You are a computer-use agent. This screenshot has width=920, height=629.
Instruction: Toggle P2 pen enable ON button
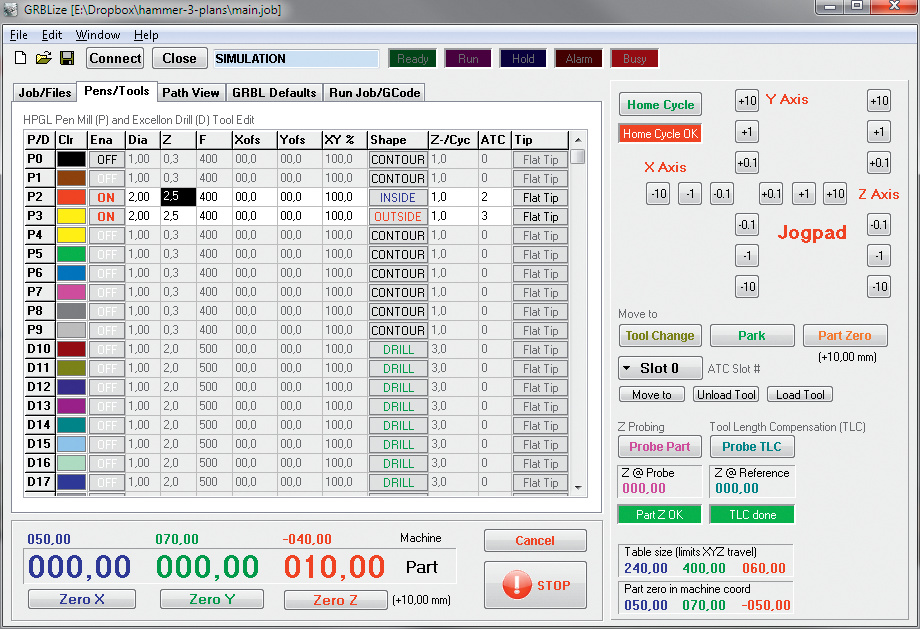[x=106, y=198]
